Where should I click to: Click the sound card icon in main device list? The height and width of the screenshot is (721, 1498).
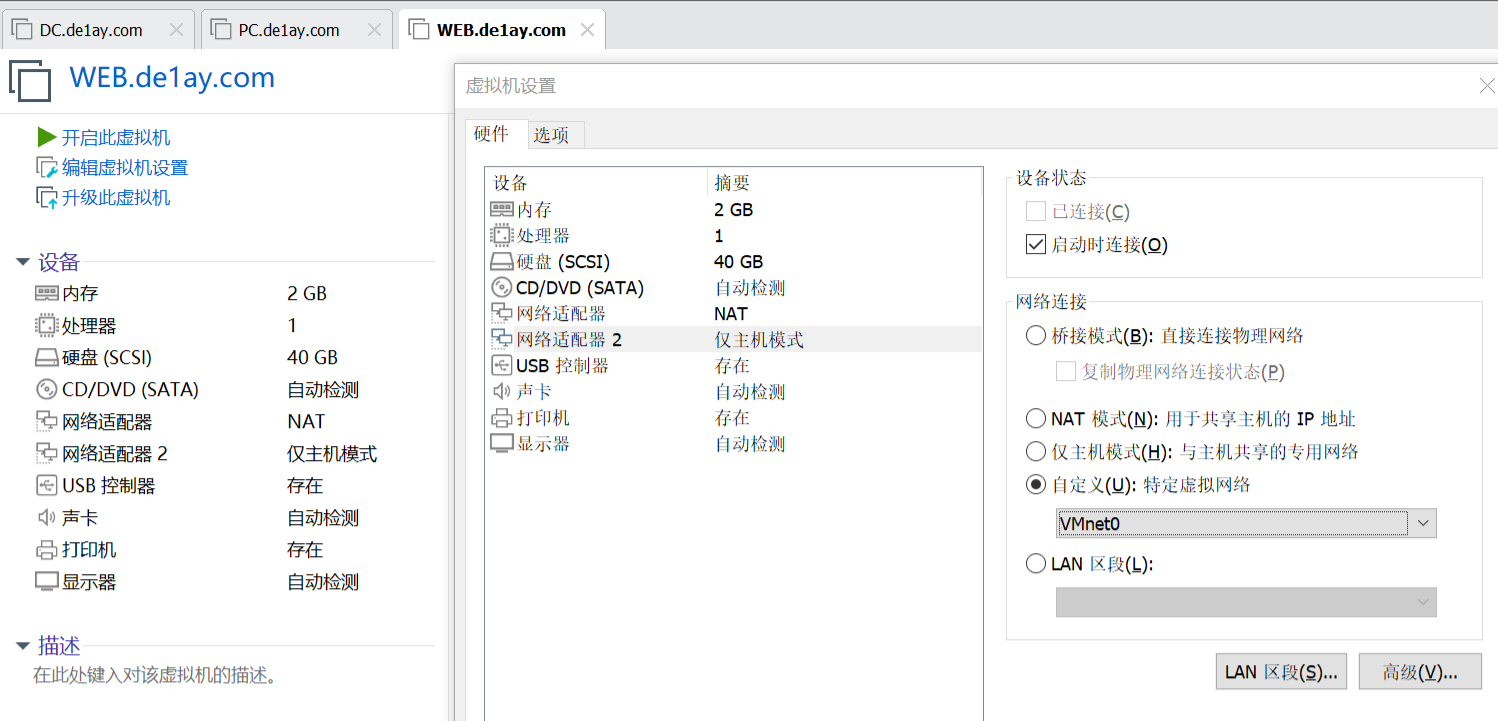click(x=47, y=518)
